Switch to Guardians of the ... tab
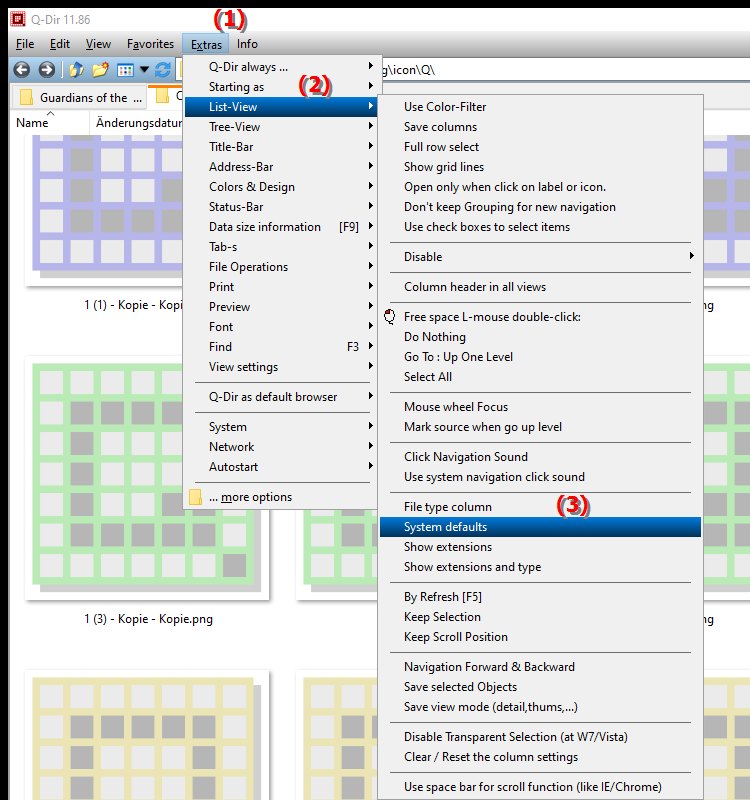The image size is (750, 800). tap(80, 97)
